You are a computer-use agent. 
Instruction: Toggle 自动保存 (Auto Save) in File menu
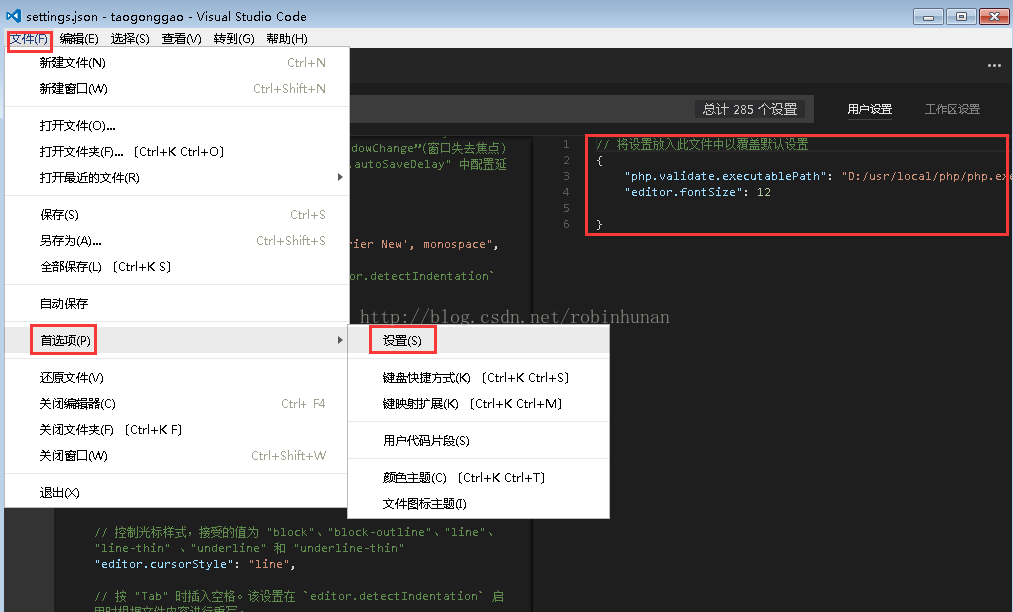tap(64, 304)
